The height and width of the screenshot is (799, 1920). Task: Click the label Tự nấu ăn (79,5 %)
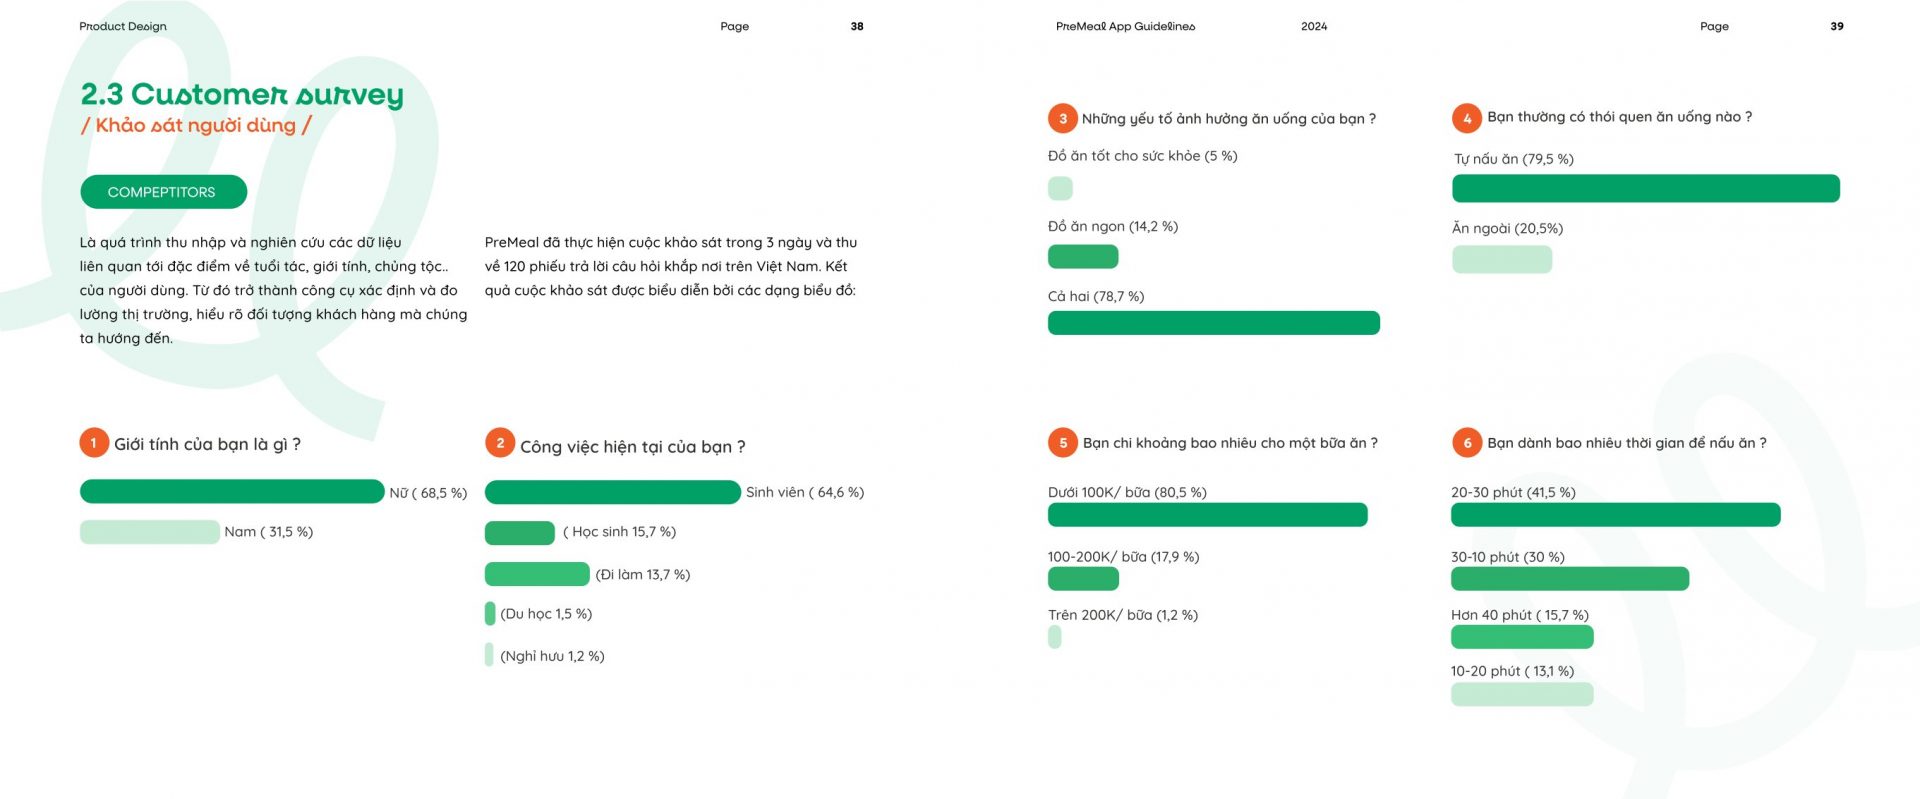[1514, 159]
